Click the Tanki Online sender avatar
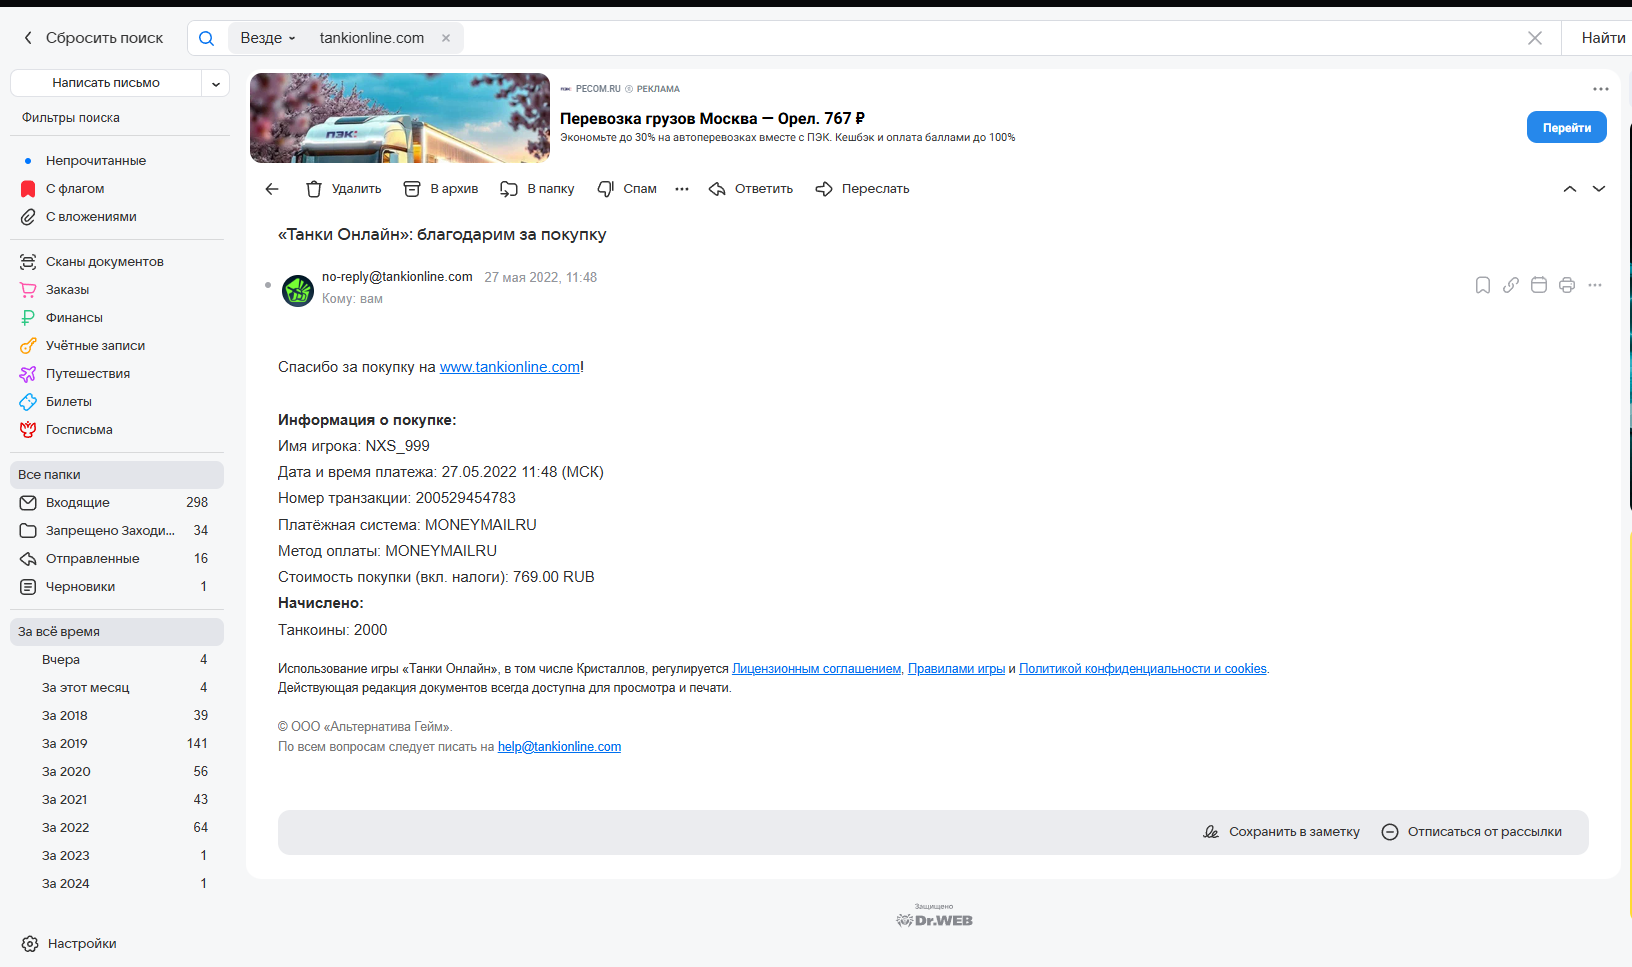Viewport: 1632px width, 967px height. (298, 291)
